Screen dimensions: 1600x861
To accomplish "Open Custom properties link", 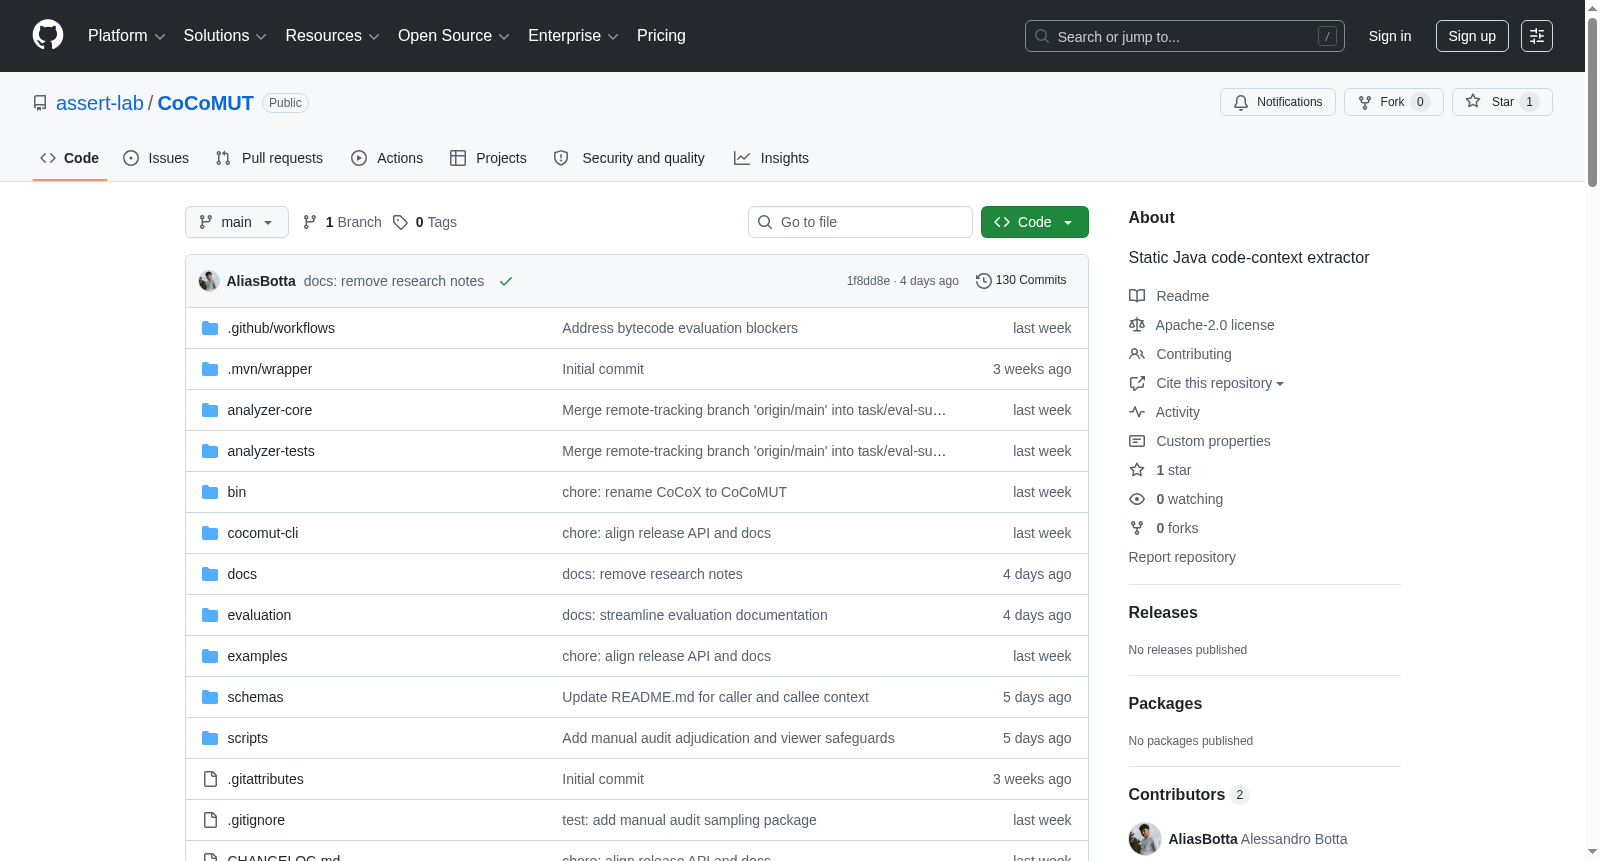I will pos(1213,441).
